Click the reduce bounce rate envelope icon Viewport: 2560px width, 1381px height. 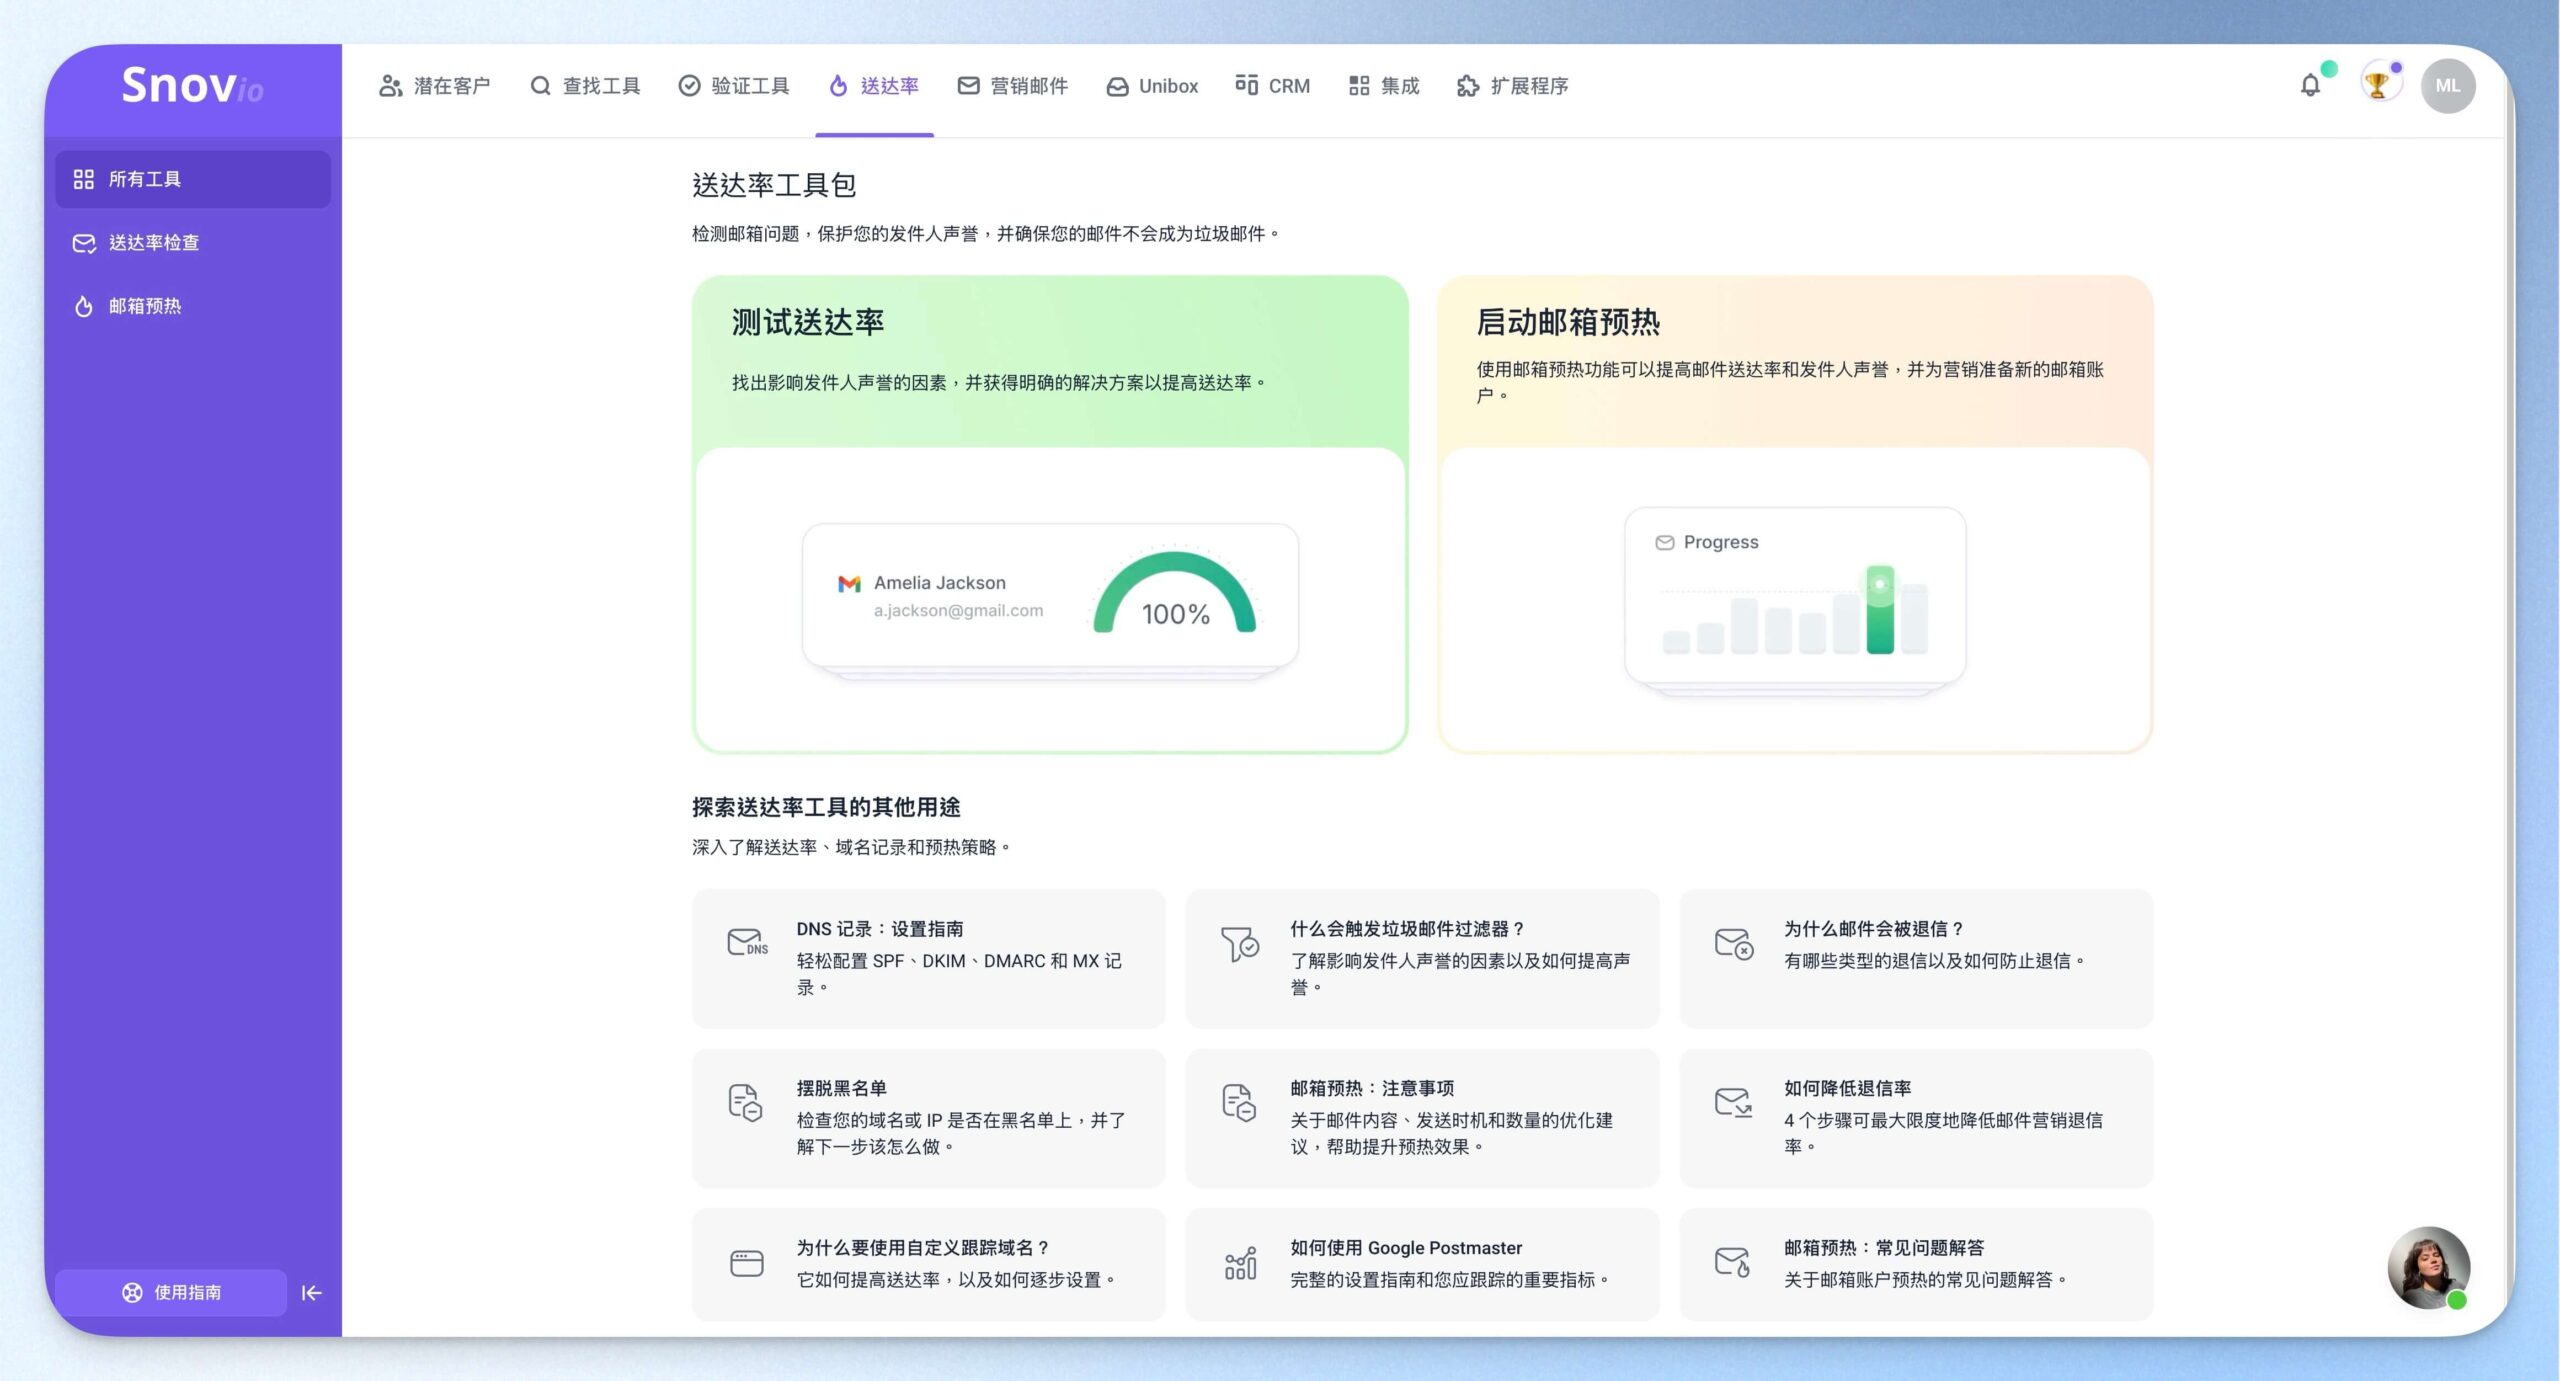click(1733, 1102)
